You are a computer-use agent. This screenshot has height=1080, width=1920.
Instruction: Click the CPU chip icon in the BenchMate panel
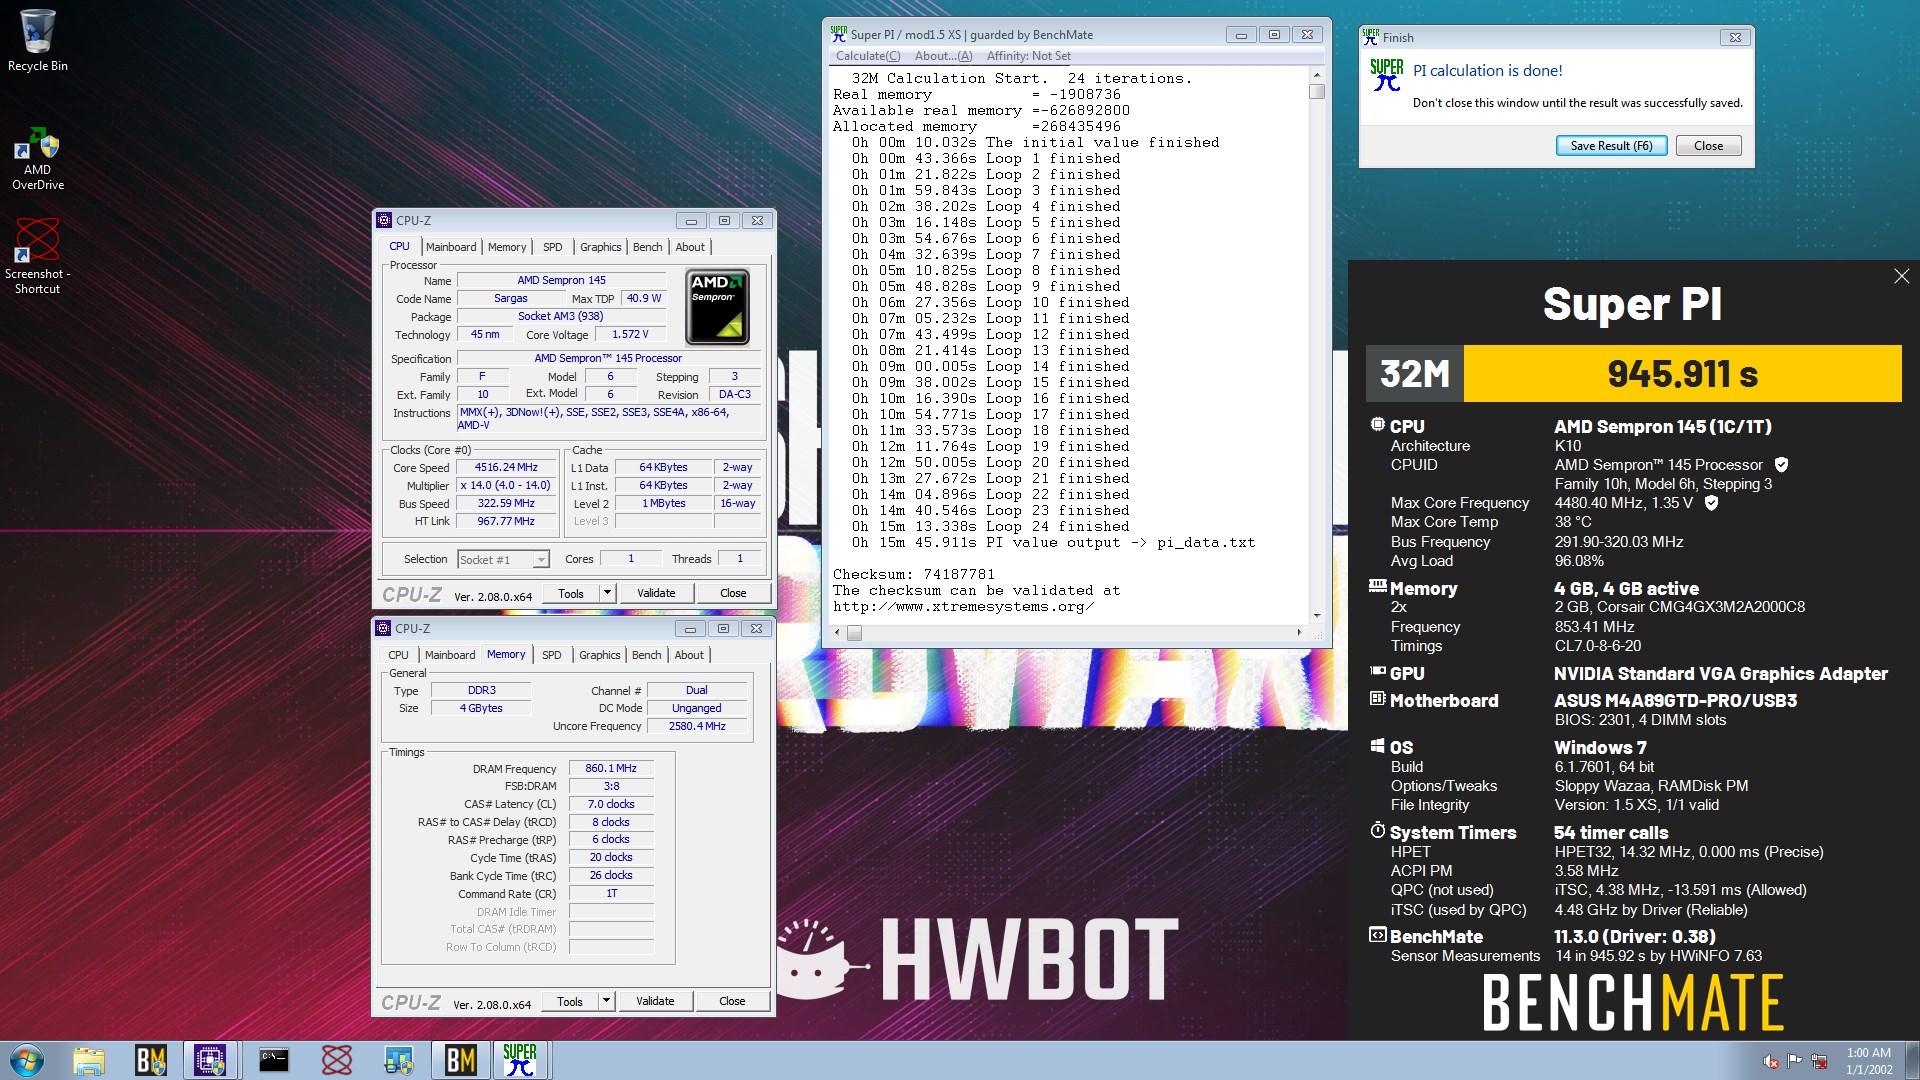click(1378, 425)
